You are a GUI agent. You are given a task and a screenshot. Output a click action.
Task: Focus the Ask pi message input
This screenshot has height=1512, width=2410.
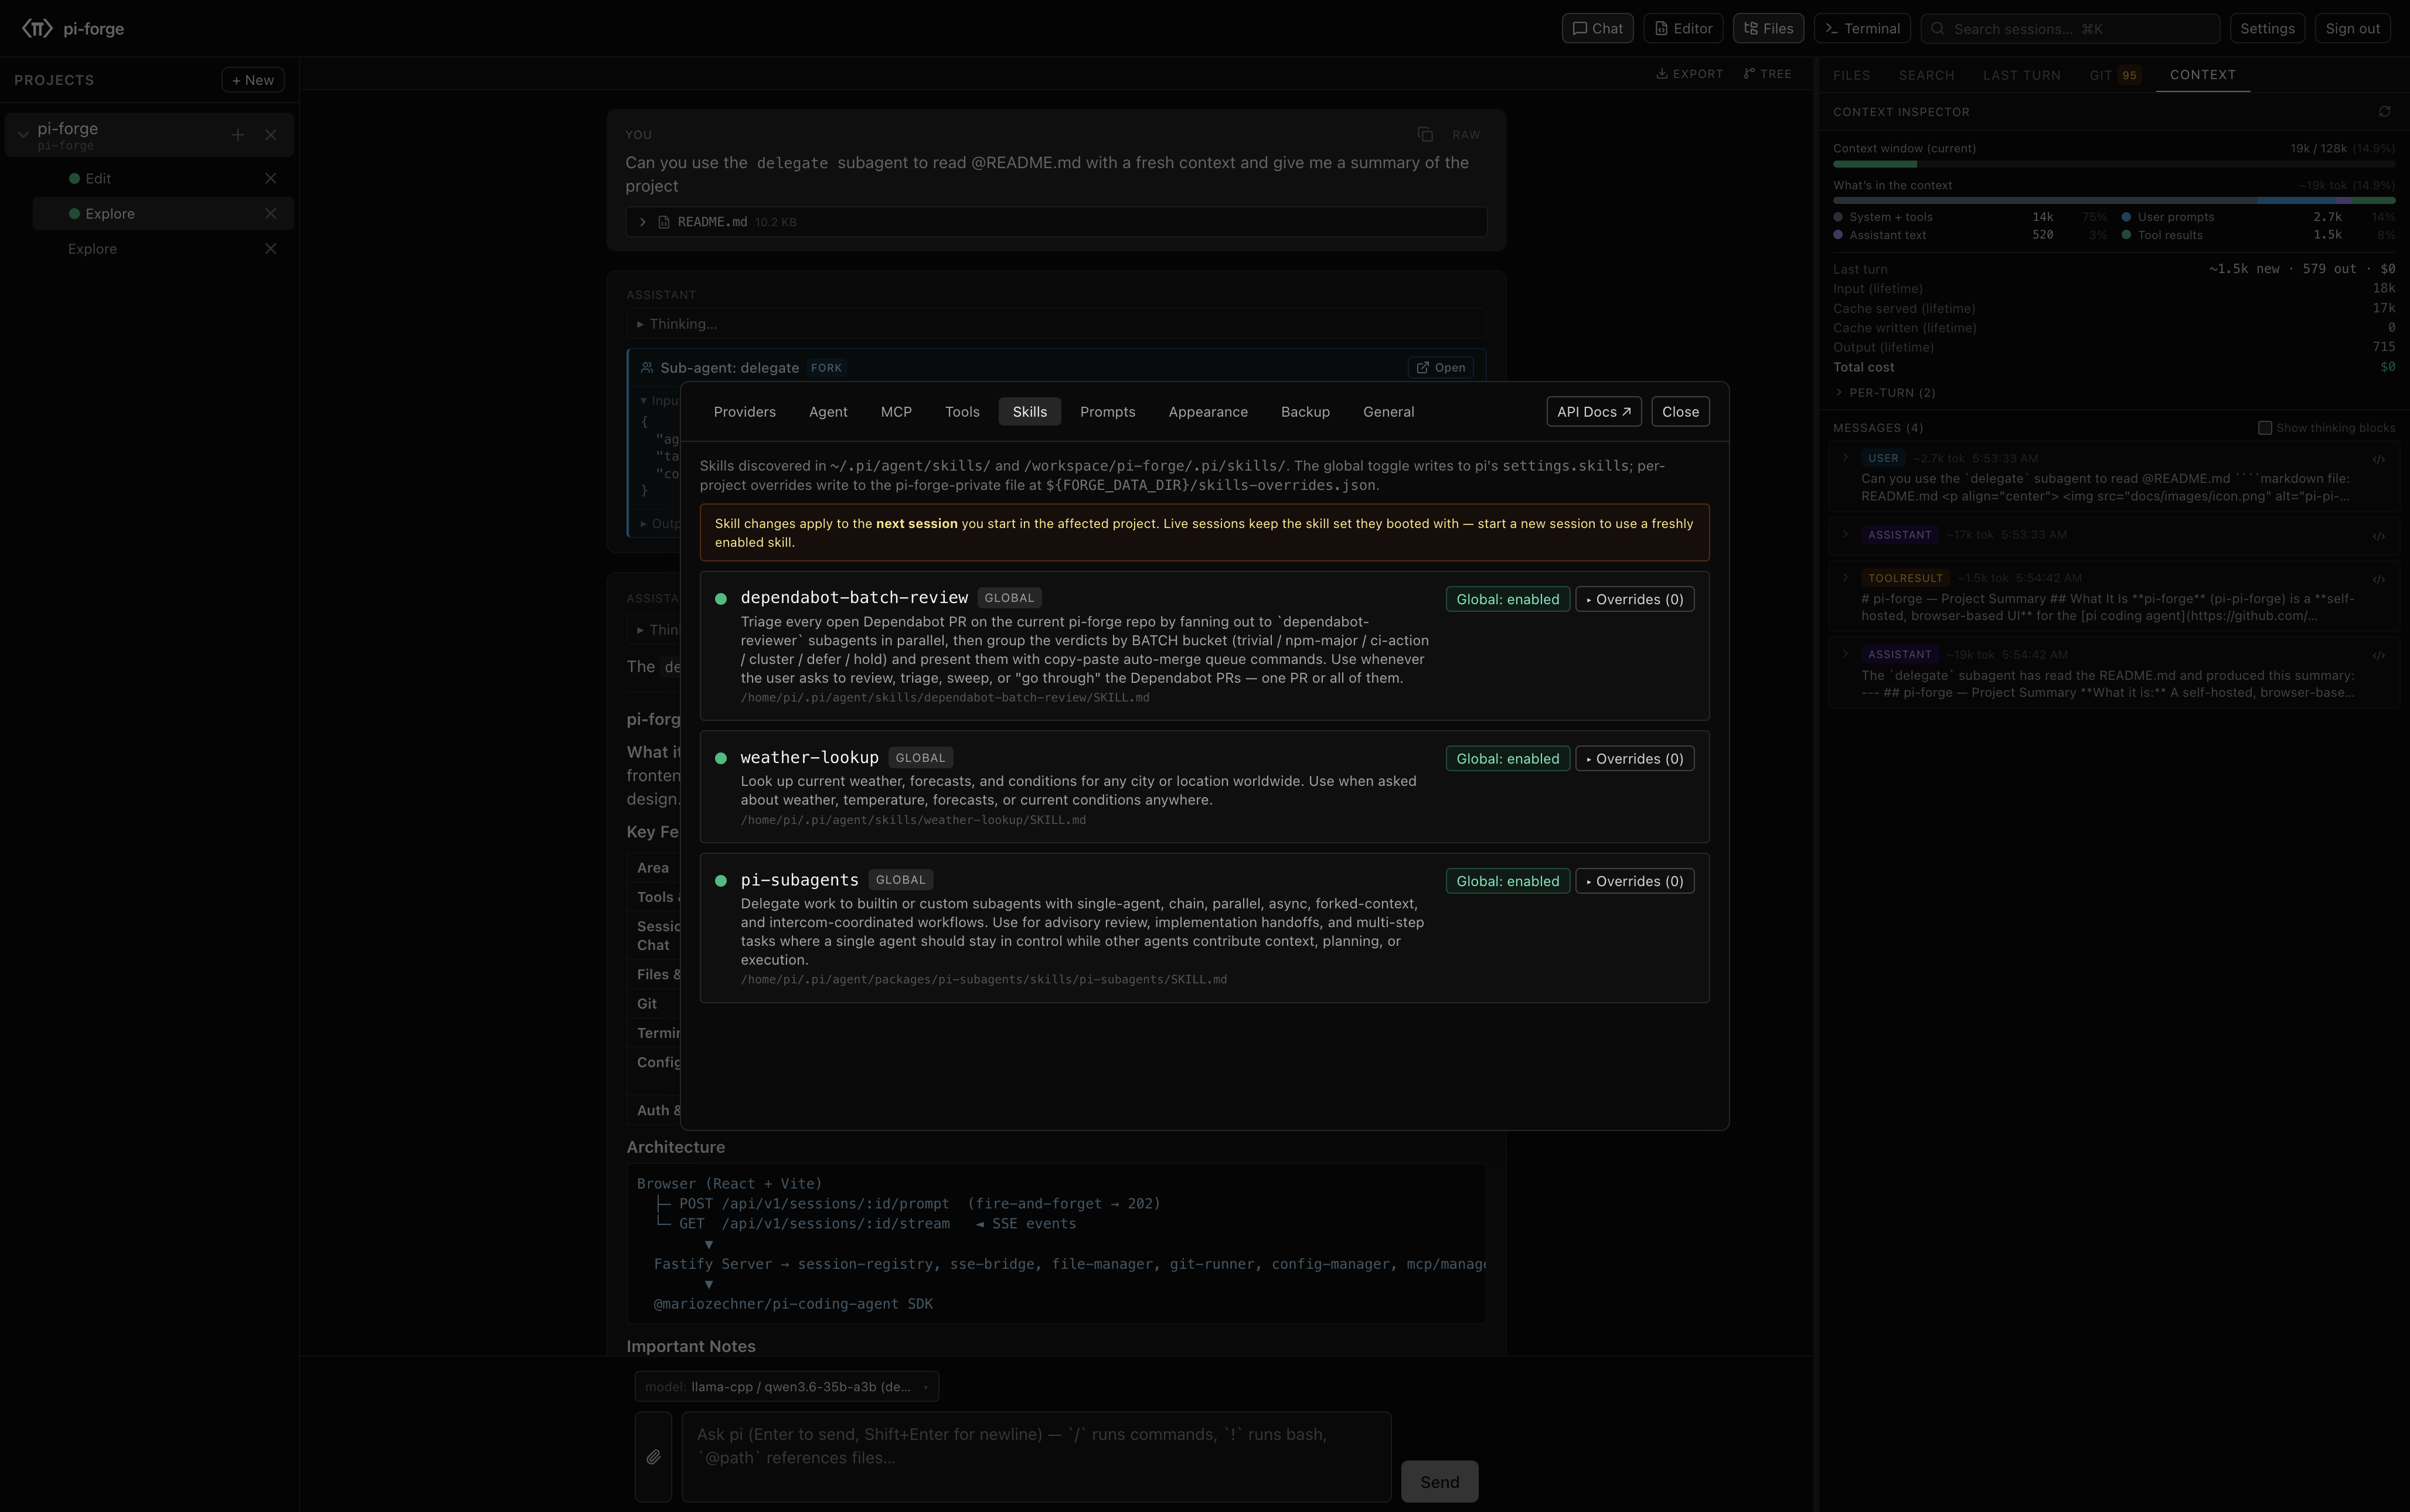pos(1036,1457)
